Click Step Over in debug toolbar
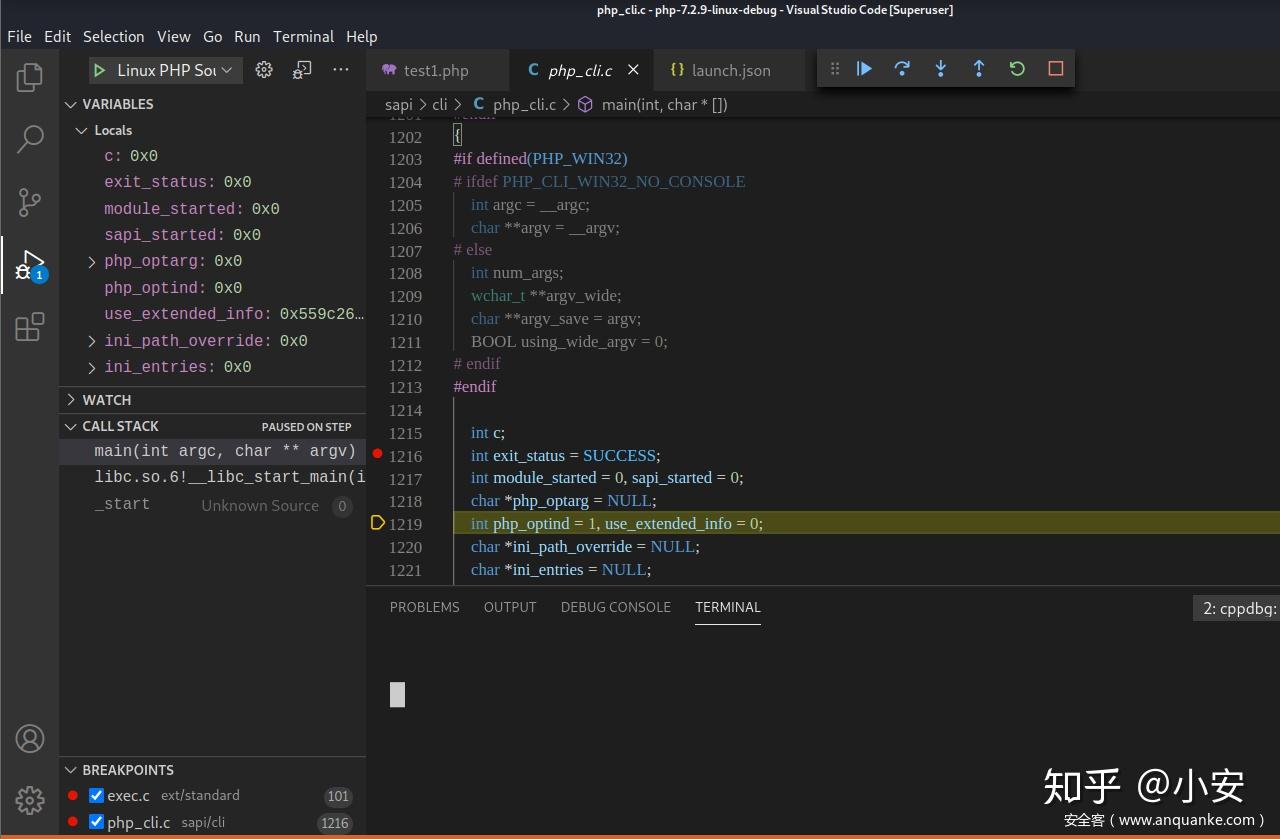Viewport: 1280px width, 839px height. coord(902,69)
